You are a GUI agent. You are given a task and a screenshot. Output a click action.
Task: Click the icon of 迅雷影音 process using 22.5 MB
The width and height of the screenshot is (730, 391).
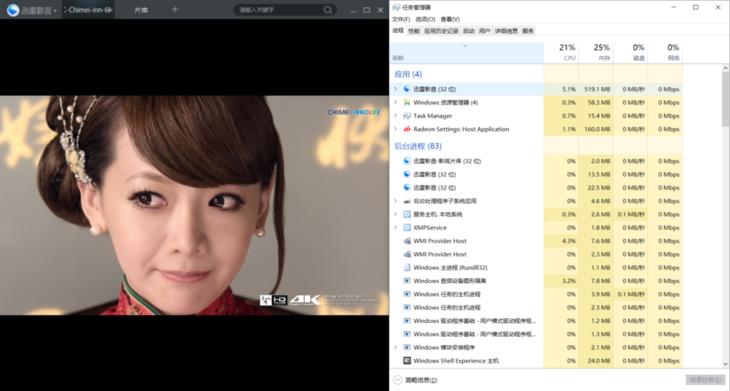click(x=407, y=188)
